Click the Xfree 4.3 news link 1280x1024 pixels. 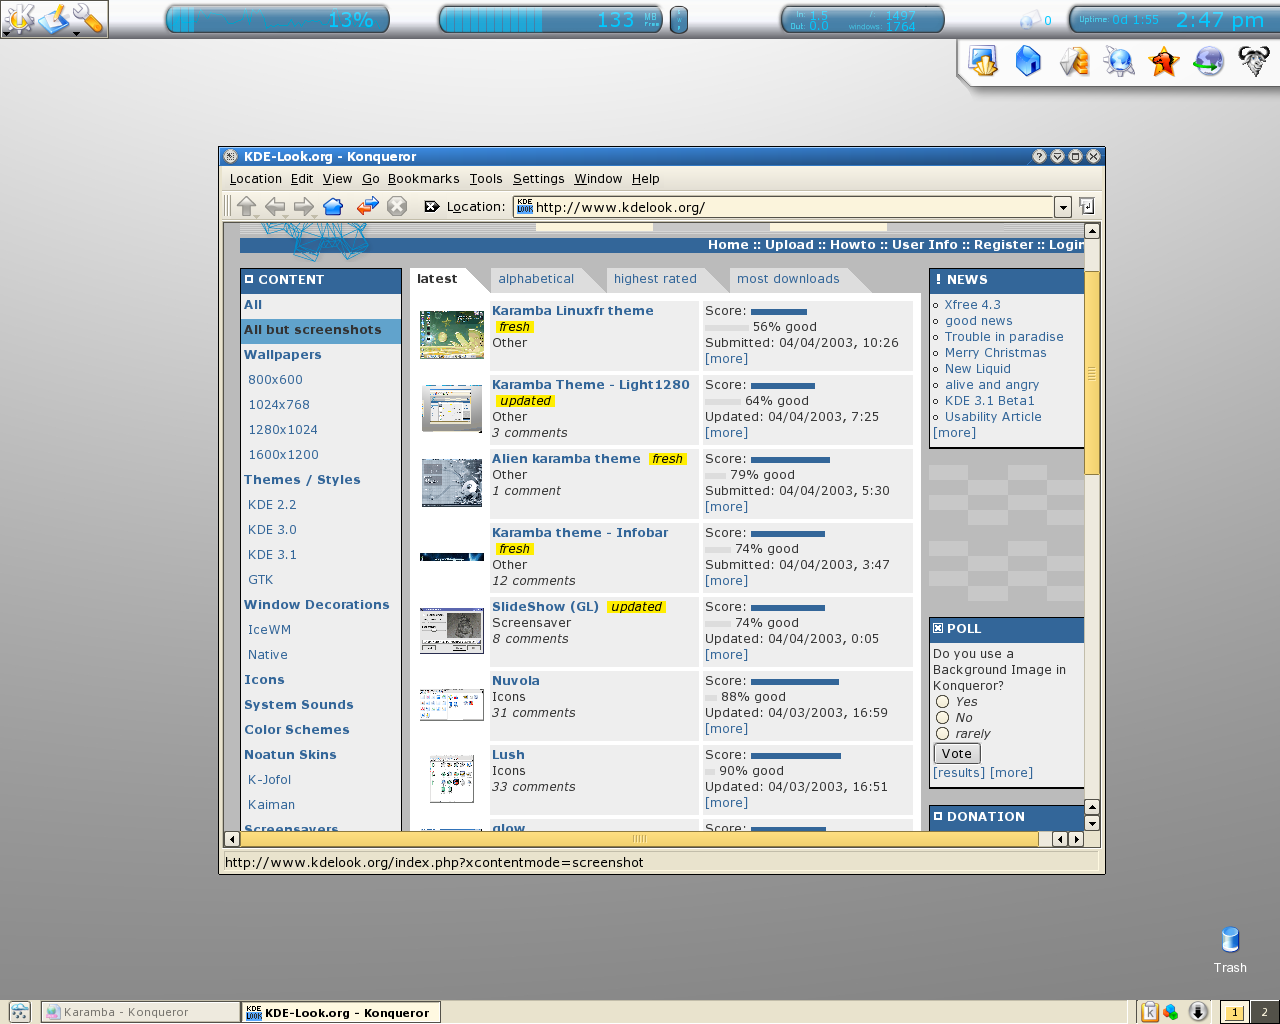point(973,305)
